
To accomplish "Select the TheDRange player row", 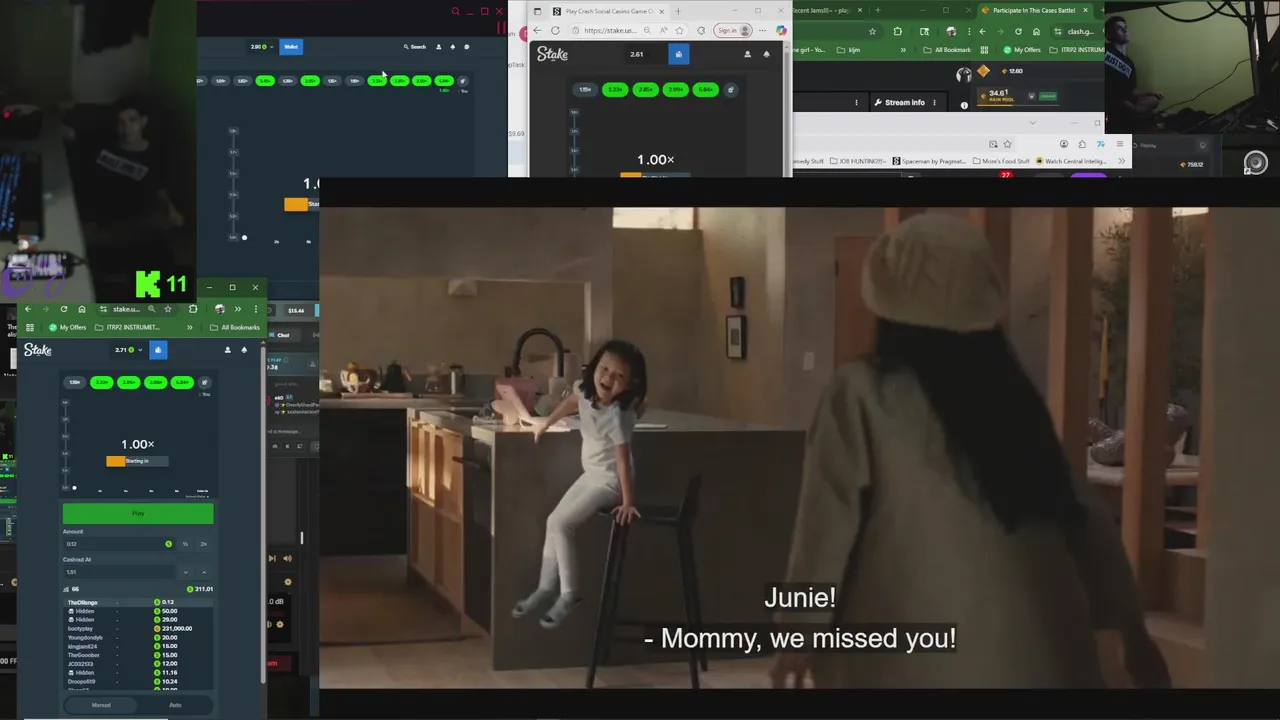I will (138, 602).
